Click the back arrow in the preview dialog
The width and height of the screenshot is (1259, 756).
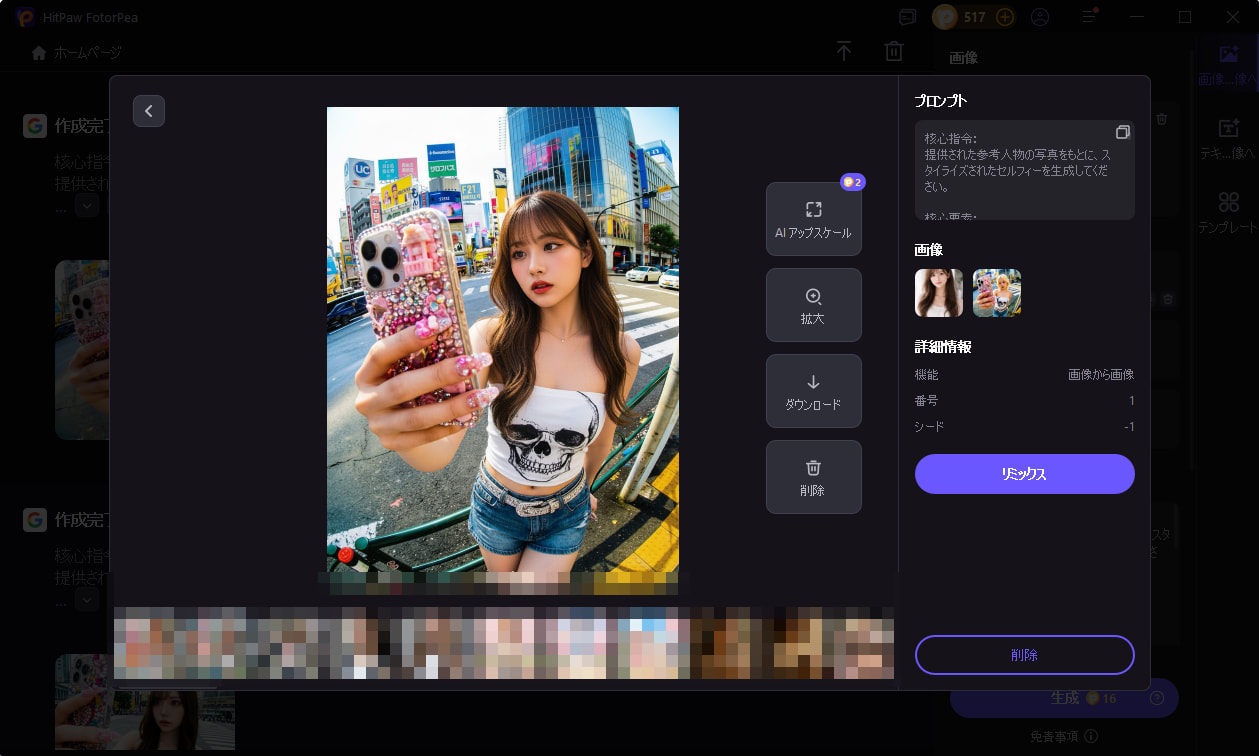149,111
